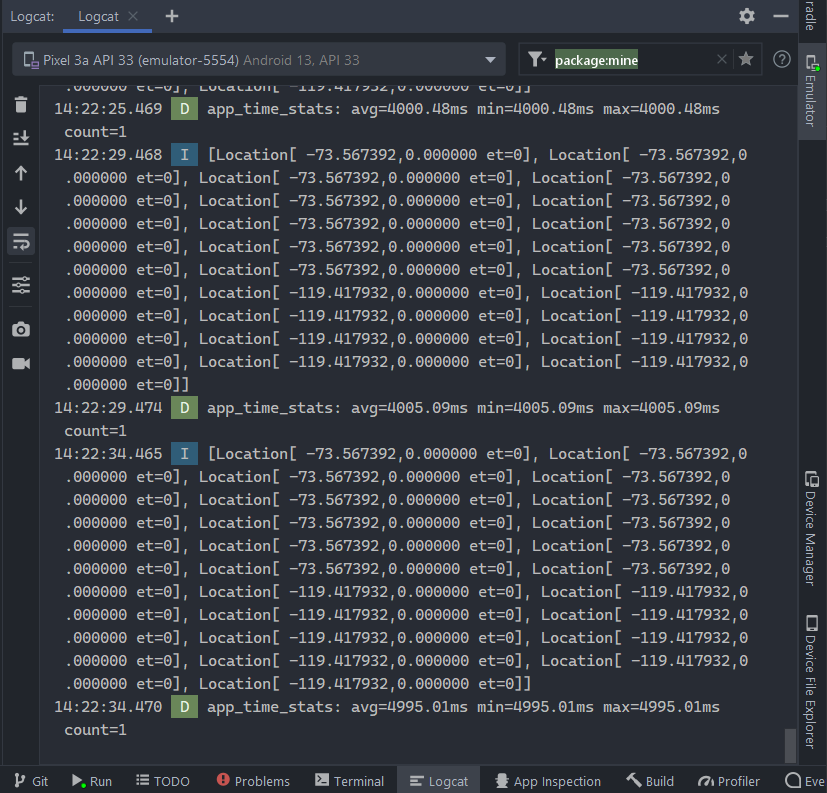
Task: Open the App Inspection tab
Action: (547, 781)
